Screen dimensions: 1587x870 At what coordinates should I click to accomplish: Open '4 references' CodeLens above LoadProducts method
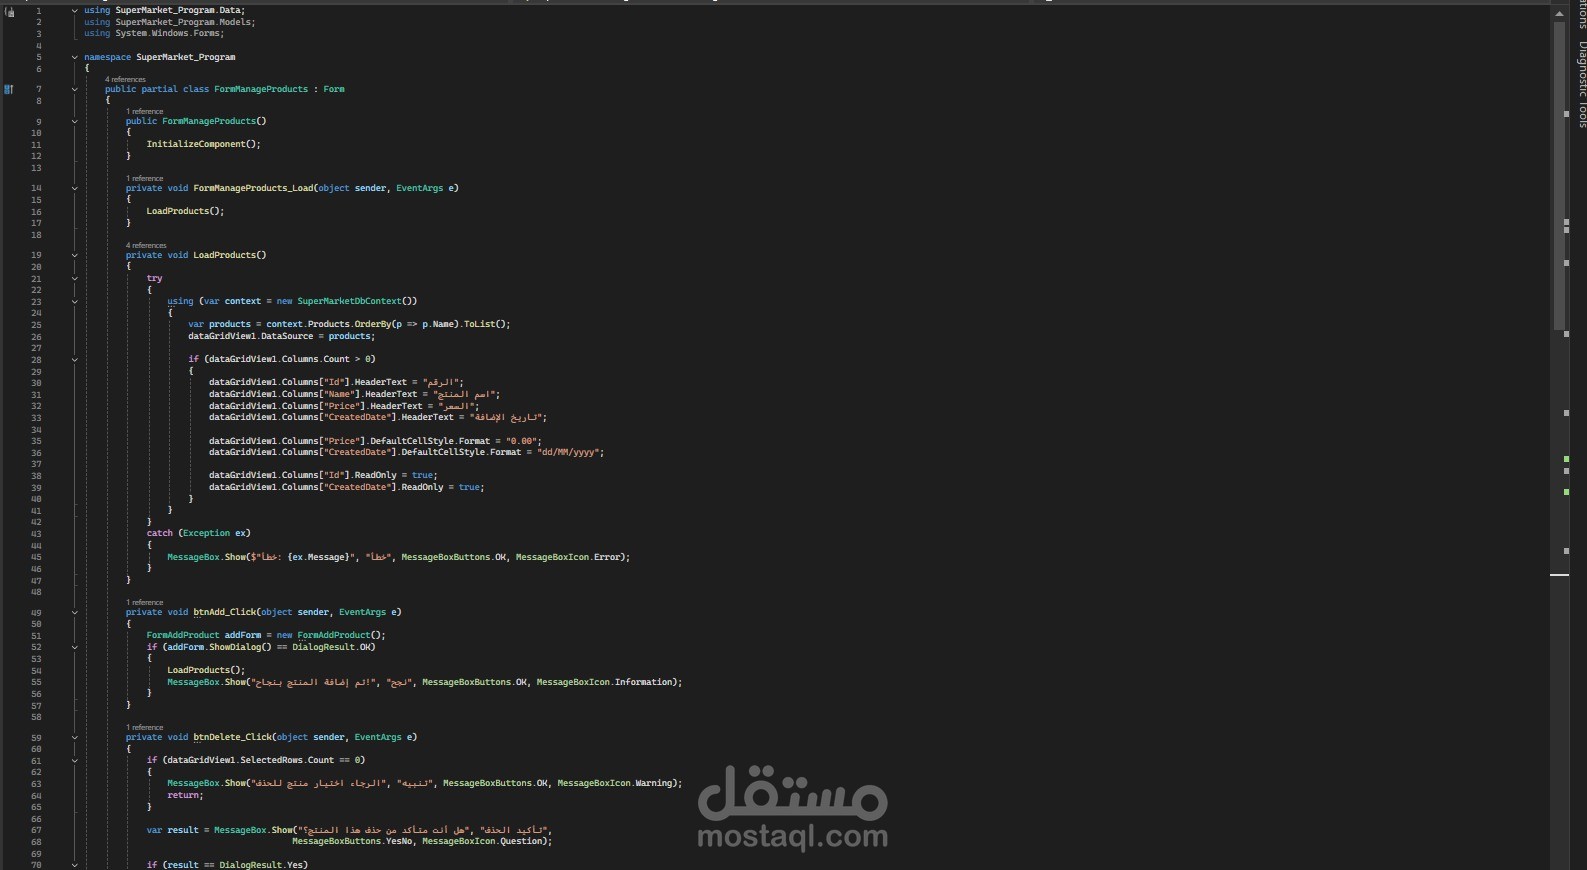(x=146, y=245)
